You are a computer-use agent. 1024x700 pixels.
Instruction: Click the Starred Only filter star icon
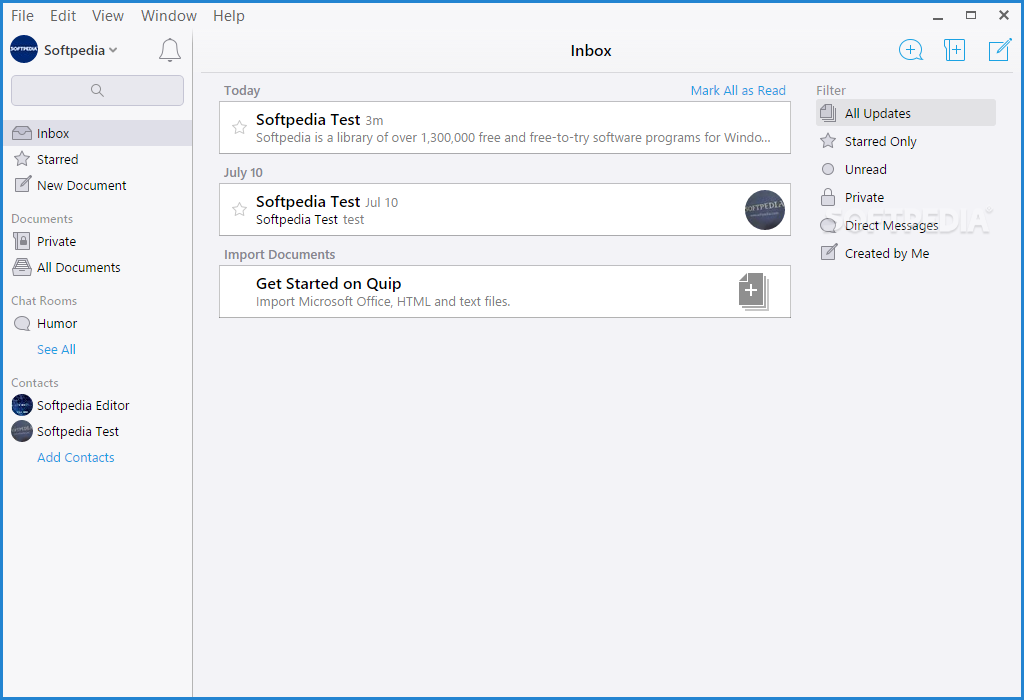(828, 141)
